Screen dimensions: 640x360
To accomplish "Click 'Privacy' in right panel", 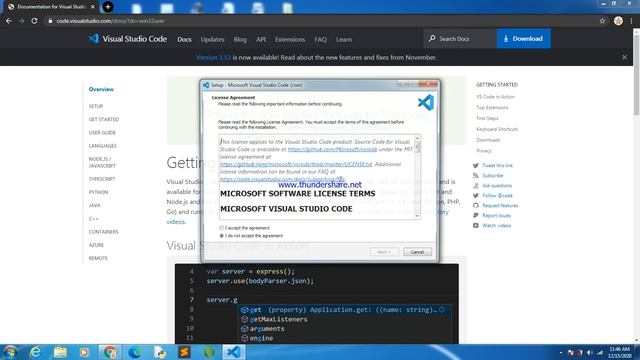I will pyautogui.click(x=484, y=151).
